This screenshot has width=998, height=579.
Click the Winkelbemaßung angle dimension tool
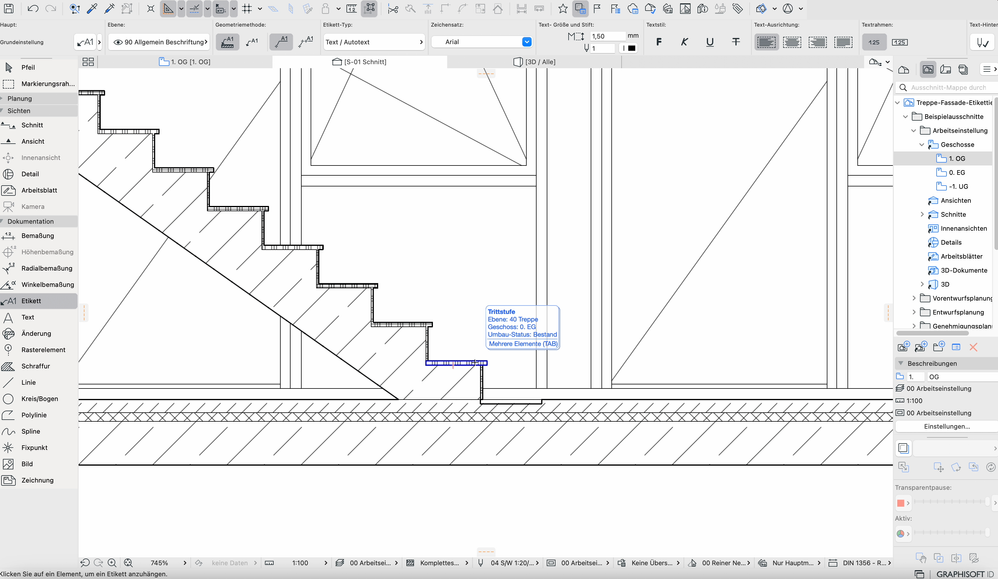click(47, 284)
